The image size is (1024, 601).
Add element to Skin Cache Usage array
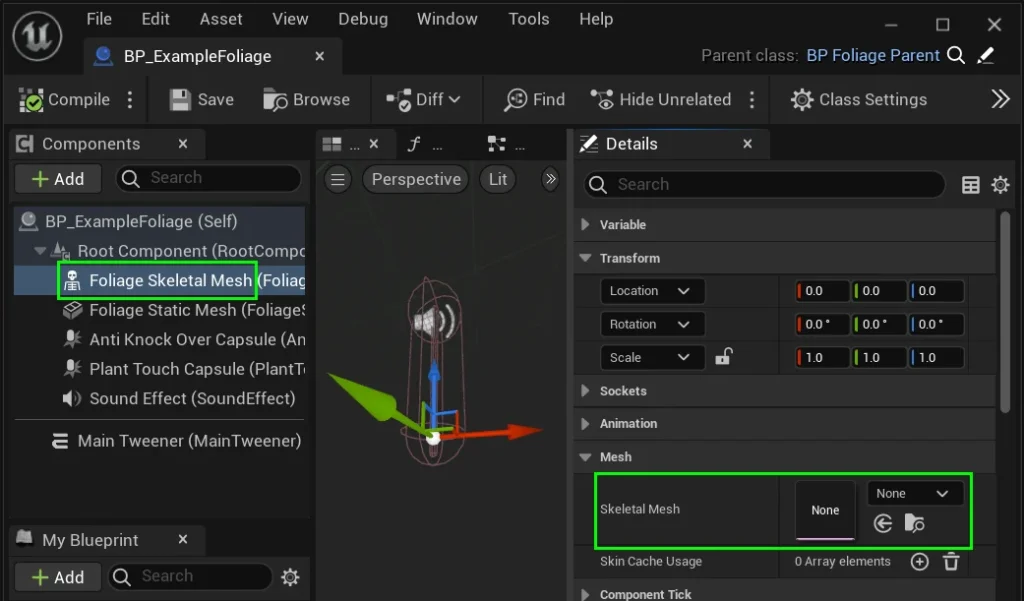click(920, 562)
